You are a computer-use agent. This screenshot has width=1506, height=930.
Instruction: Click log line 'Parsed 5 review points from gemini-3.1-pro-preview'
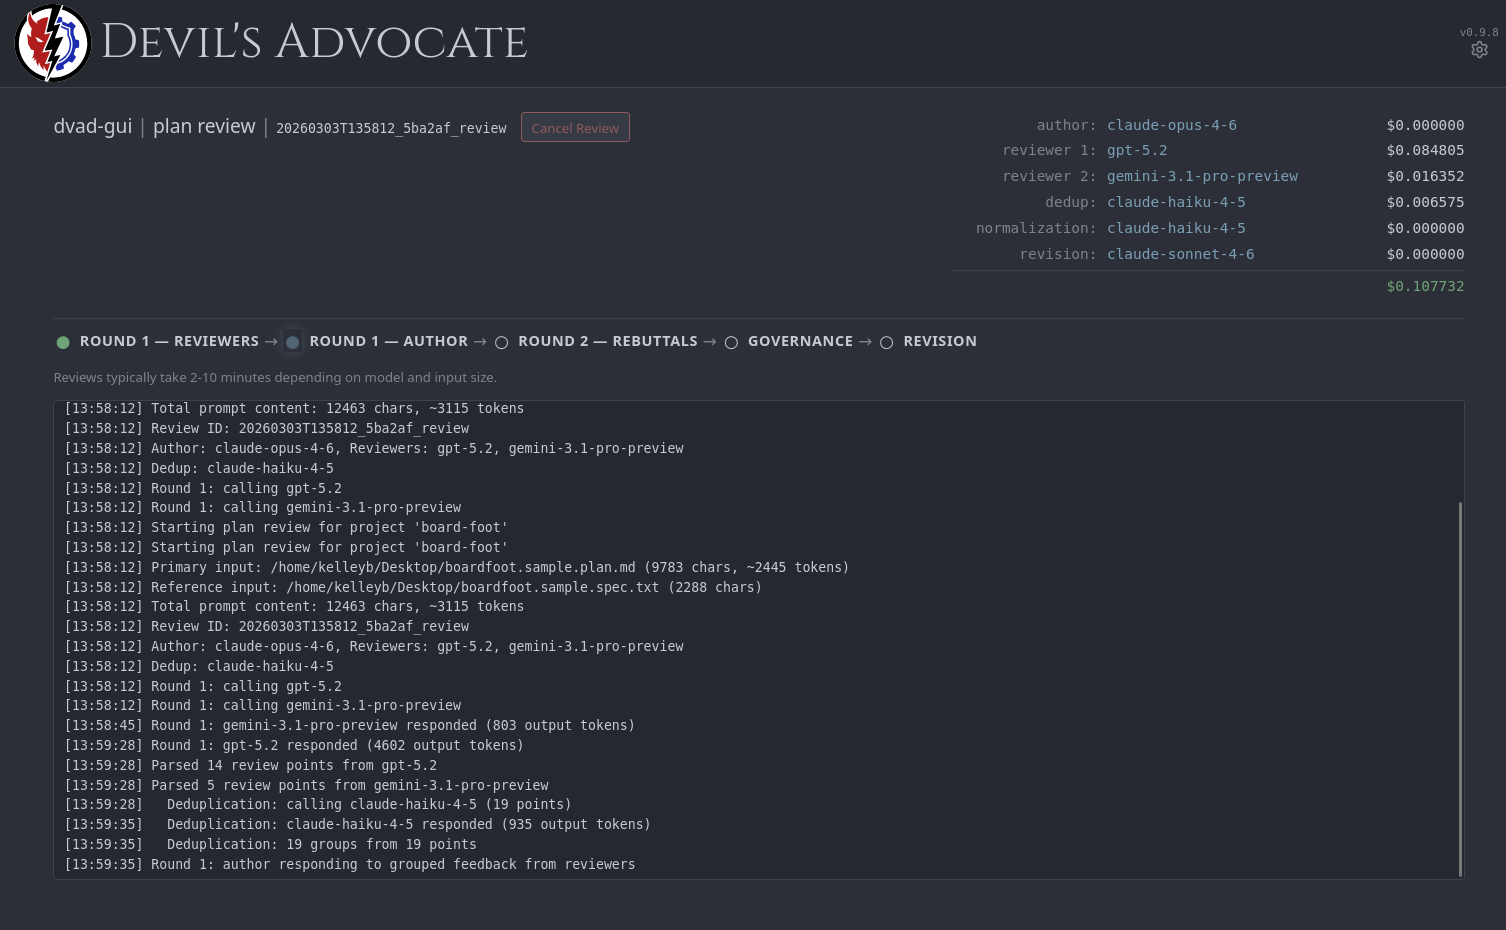(x=306, y=785)
